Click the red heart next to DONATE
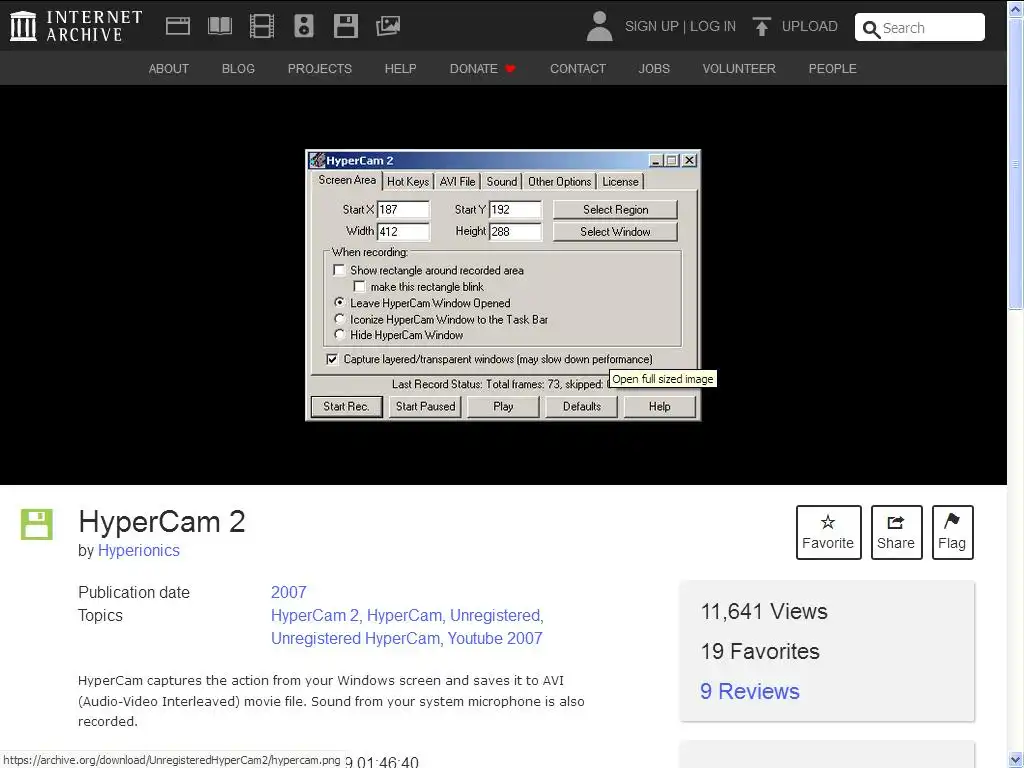The height and width of the screenshot is (768, 1024). click(511, 69)
